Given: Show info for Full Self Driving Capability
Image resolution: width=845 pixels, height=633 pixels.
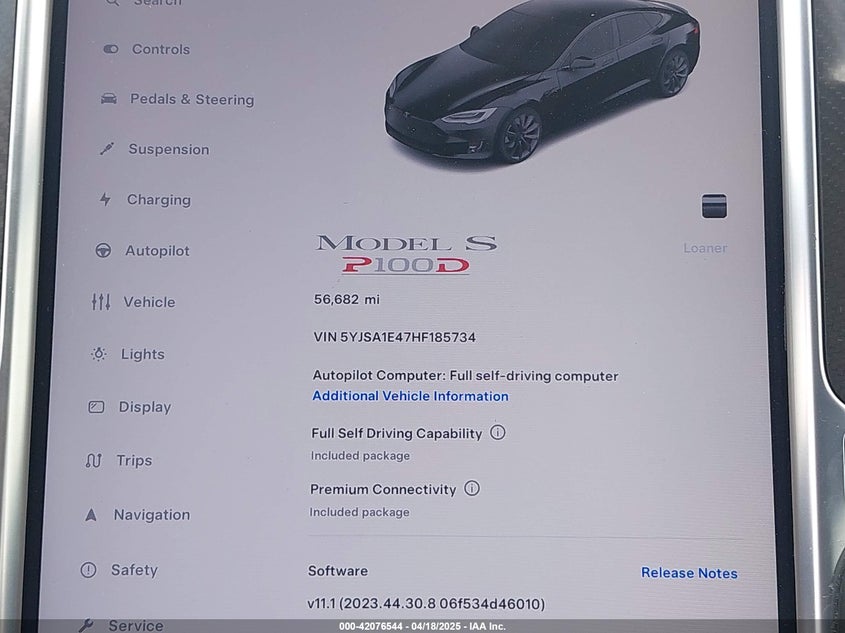Looking at the screenshot, I should coord(497,433).
